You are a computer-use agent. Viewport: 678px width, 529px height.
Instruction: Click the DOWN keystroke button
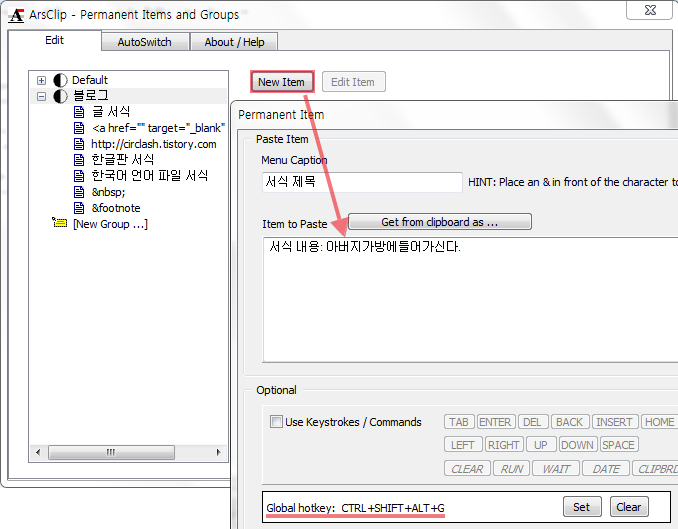pyautogui.click(x=578, y=445)
